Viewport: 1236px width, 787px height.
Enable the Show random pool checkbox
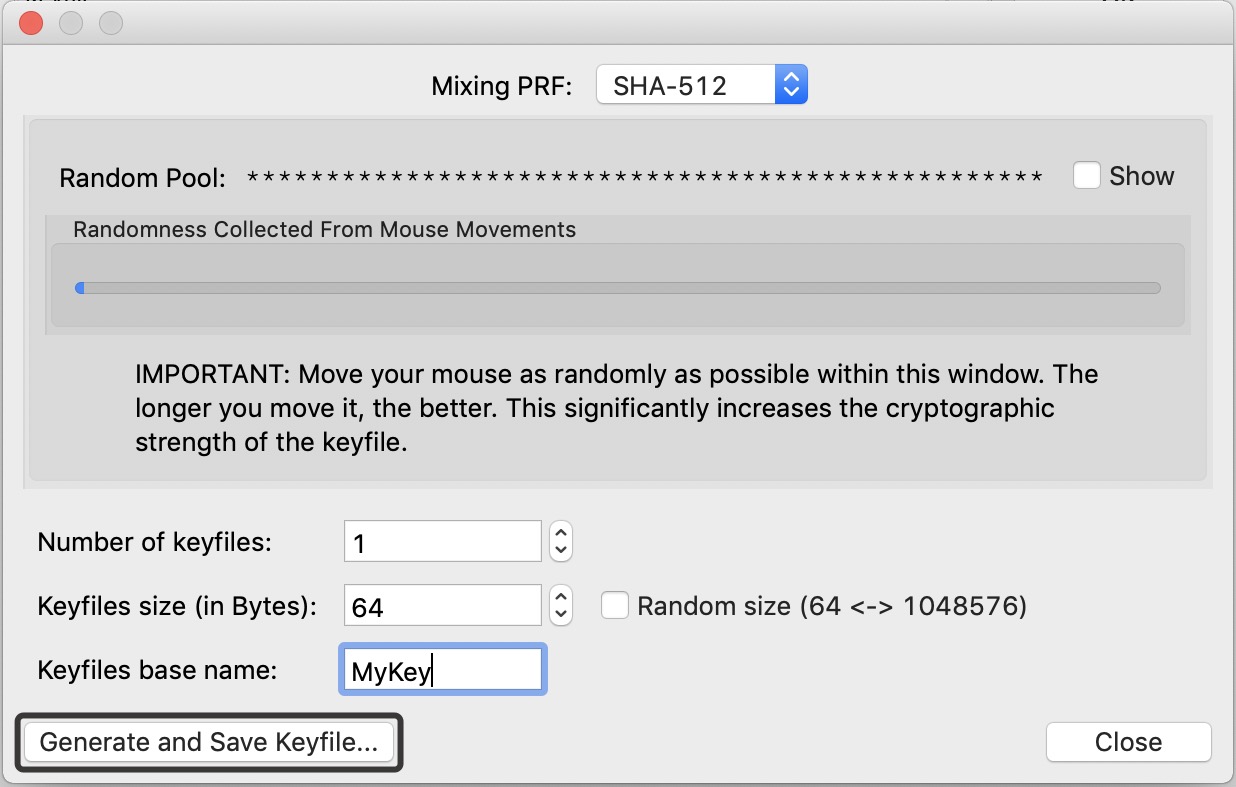point(1087,176)
